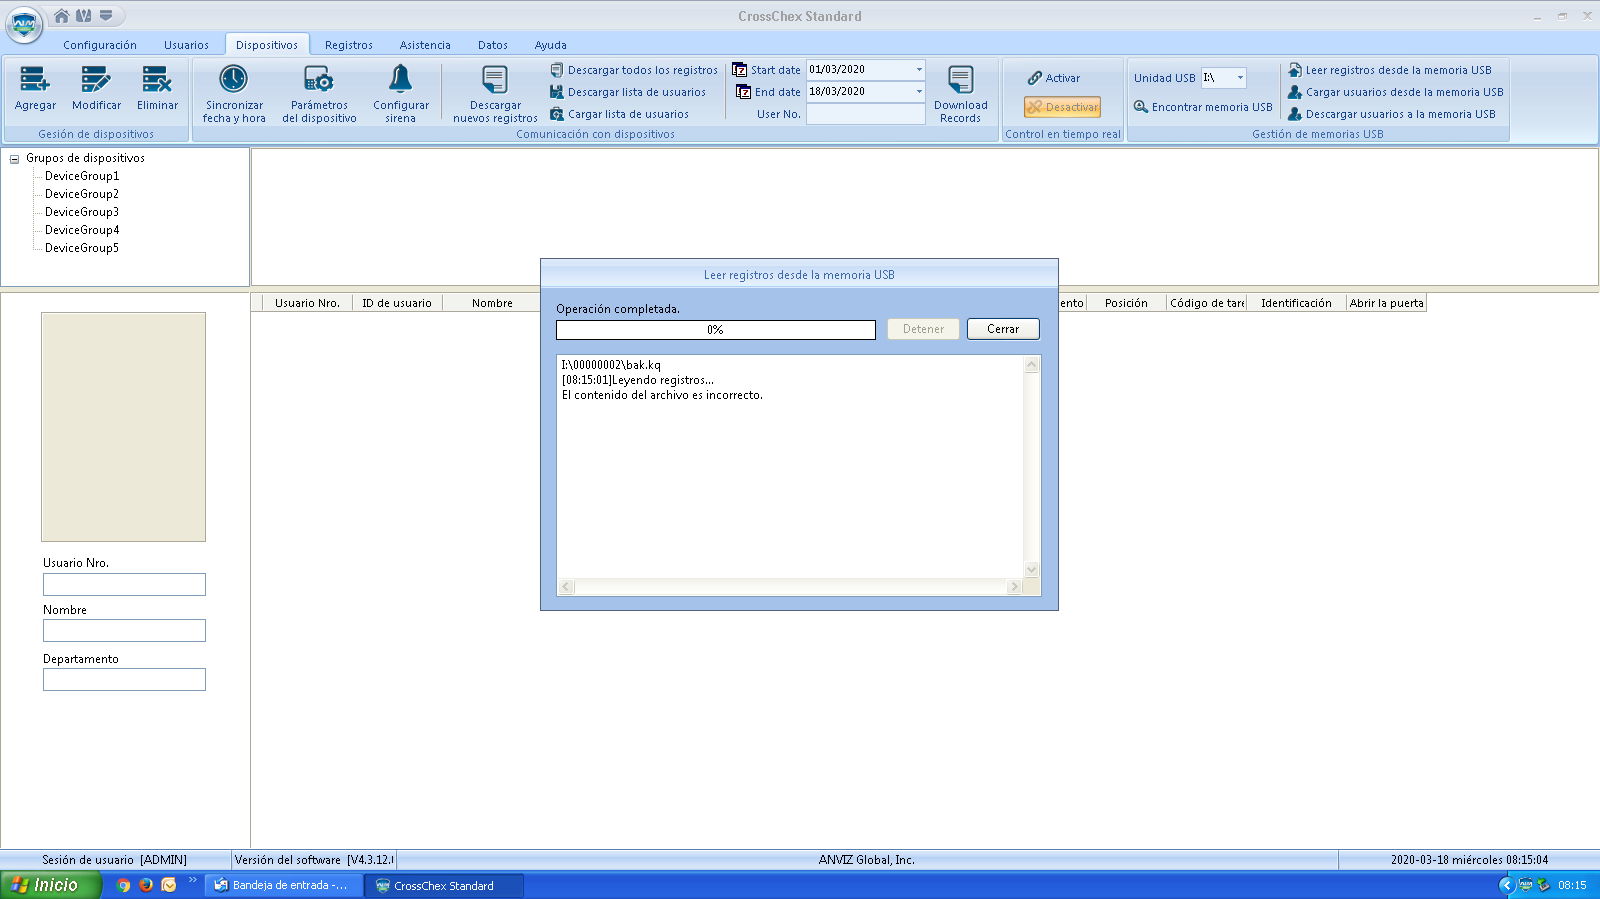Screen dimensions: 1600x899
Task: Click Chrome icon in quick launch
Action: click(x=123, y=885)
